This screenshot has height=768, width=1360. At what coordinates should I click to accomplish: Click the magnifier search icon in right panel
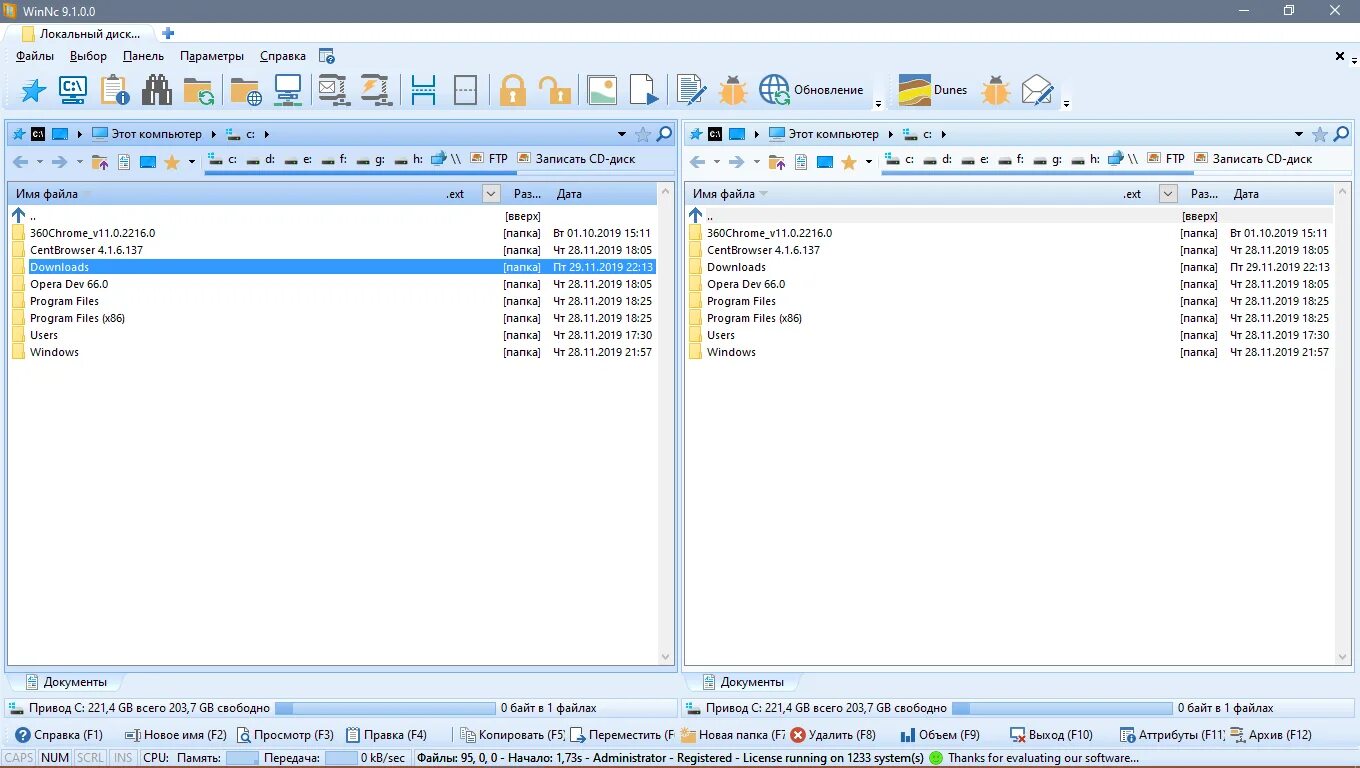pyautogui.click(x=1341, y=134)
